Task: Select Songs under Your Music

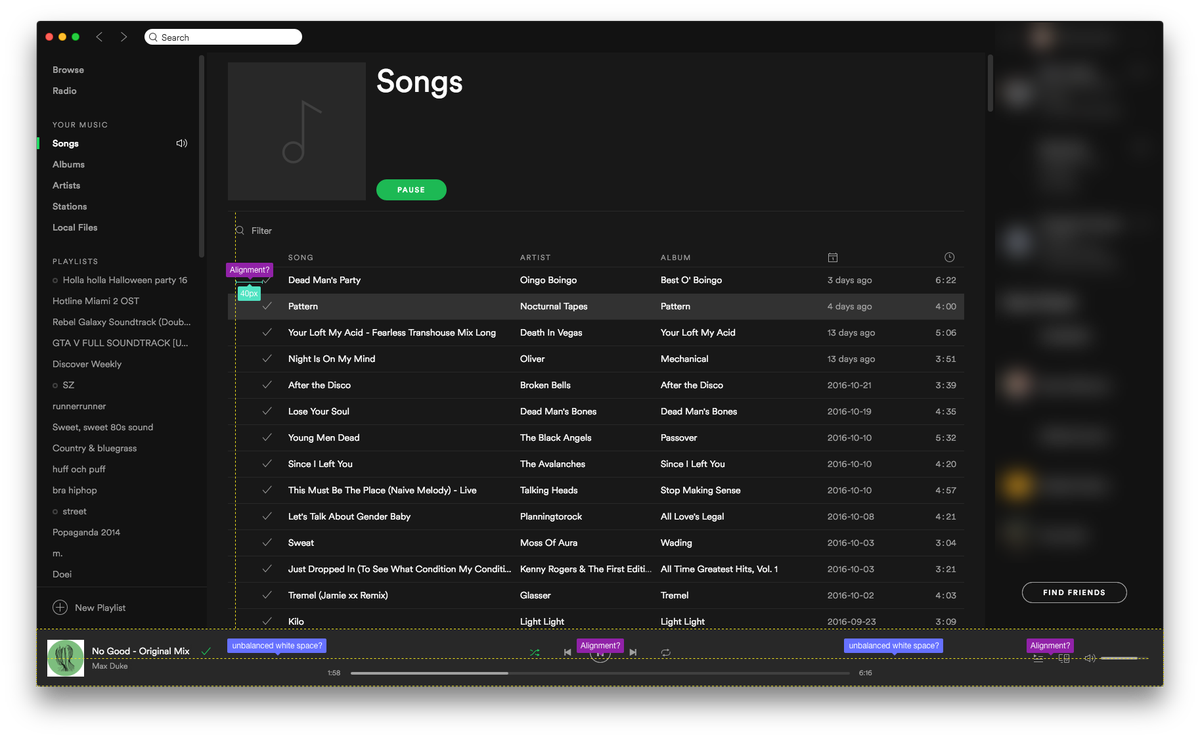Action: click(65, 143)
